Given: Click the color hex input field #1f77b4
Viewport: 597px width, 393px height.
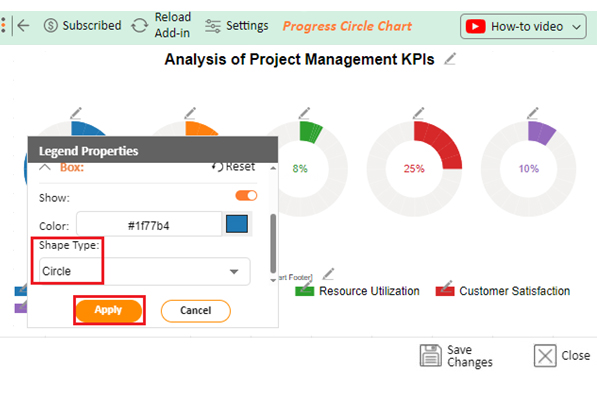Looking at the screenshot, I should click(149, 224).
